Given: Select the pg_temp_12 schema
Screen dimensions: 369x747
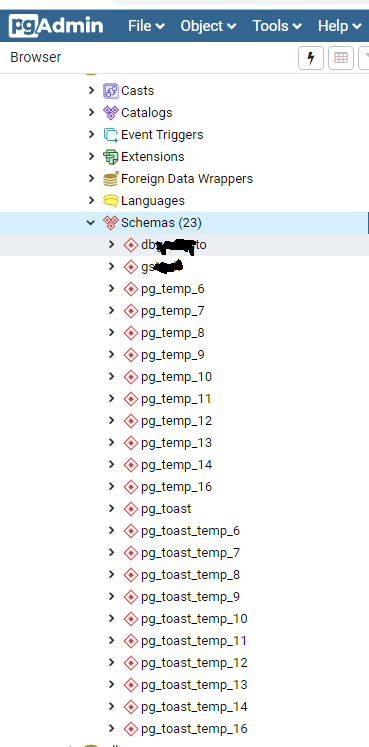Looking at the screenshot, I should pyautogui.click(x=177, y=421).
